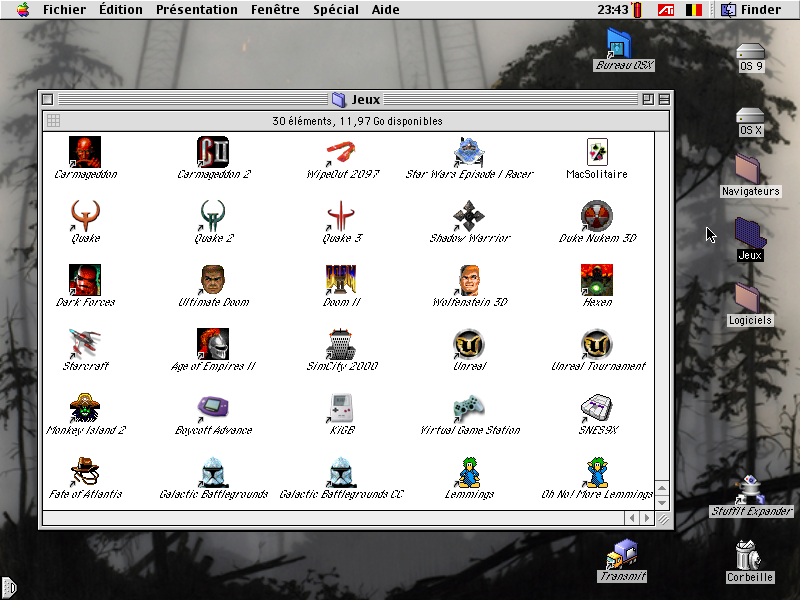Select the Starcraft spaceship icon
This screenshot has height=600, width=800.
(85, 343)
